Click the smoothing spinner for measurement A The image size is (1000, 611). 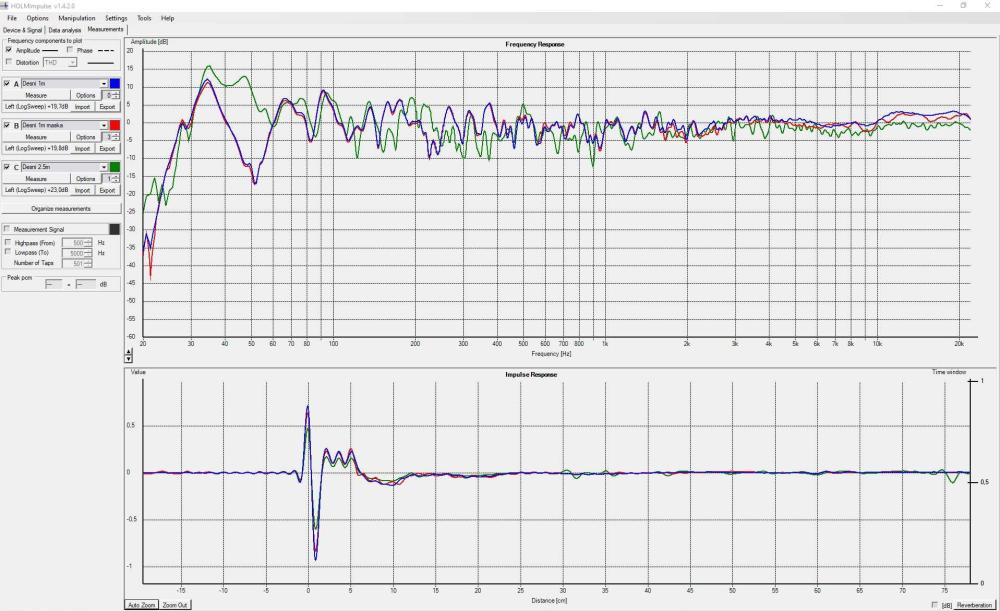coord(112,95)
